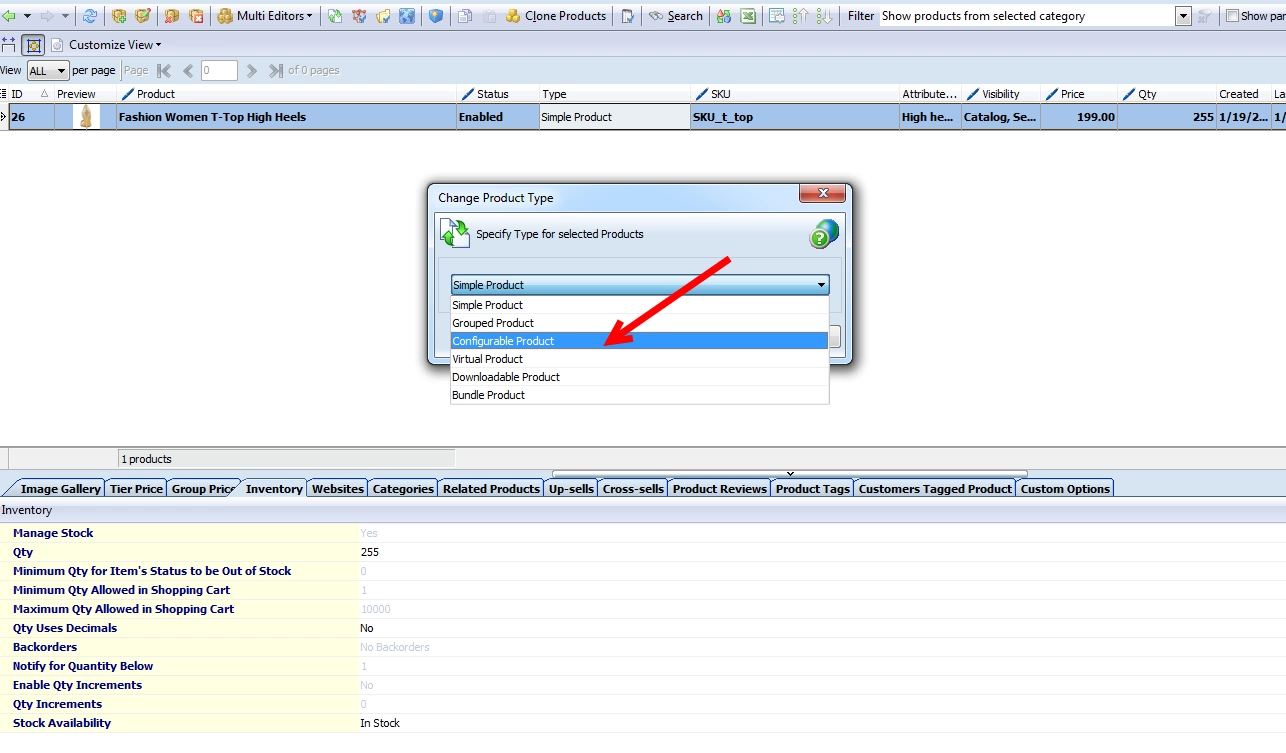Toggle the Show parent checkbox at top right
The width and height of the screenshot is (1286, 753).
click(1232, 16)
